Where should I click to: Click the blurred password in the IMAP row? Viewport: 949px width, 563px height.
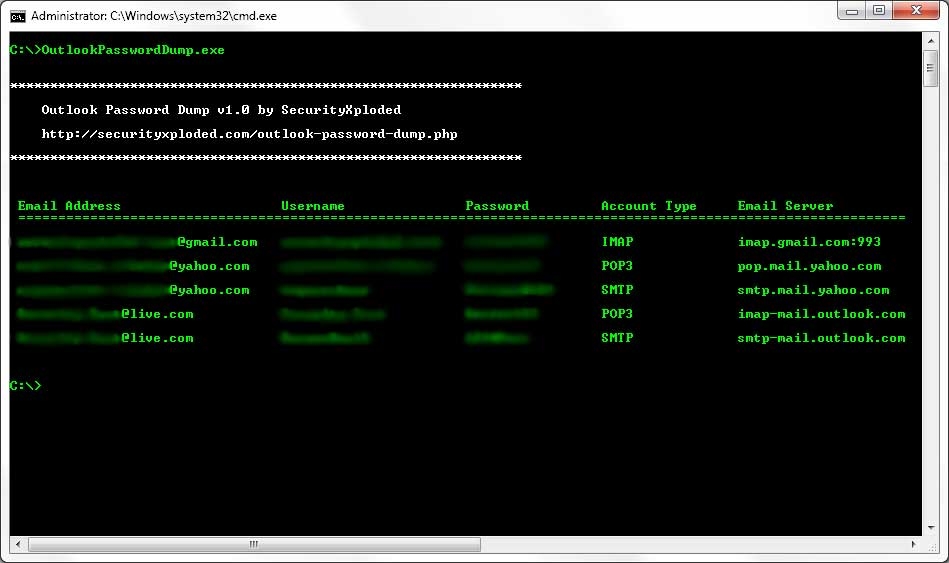pos(505,242)
